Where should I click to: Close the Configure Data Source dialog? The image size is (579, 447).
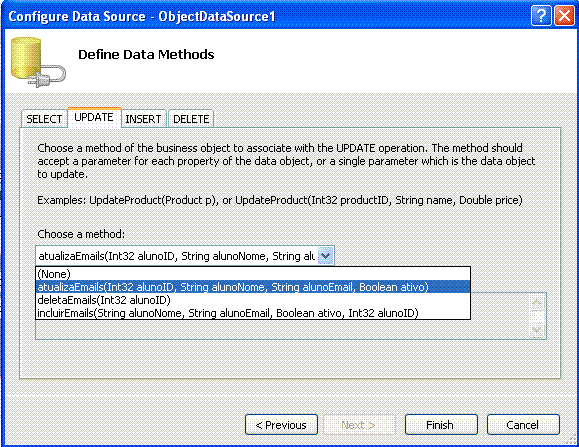[564, 16]
